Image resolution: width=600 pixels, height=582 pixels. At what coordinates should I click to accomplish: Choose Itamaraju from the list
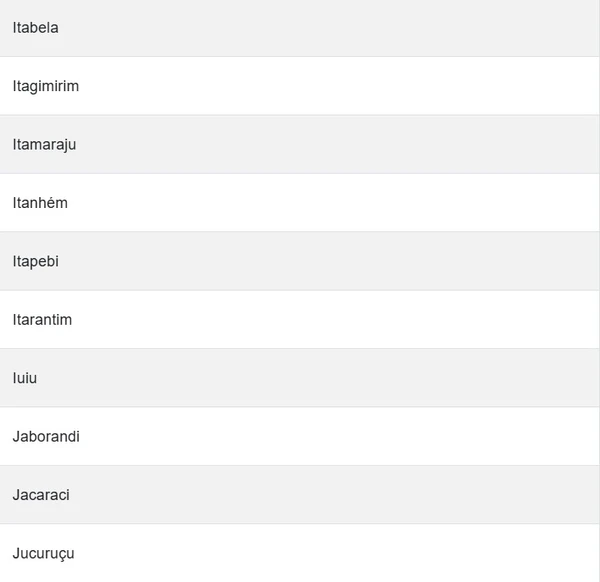click(x=300, y=144)
